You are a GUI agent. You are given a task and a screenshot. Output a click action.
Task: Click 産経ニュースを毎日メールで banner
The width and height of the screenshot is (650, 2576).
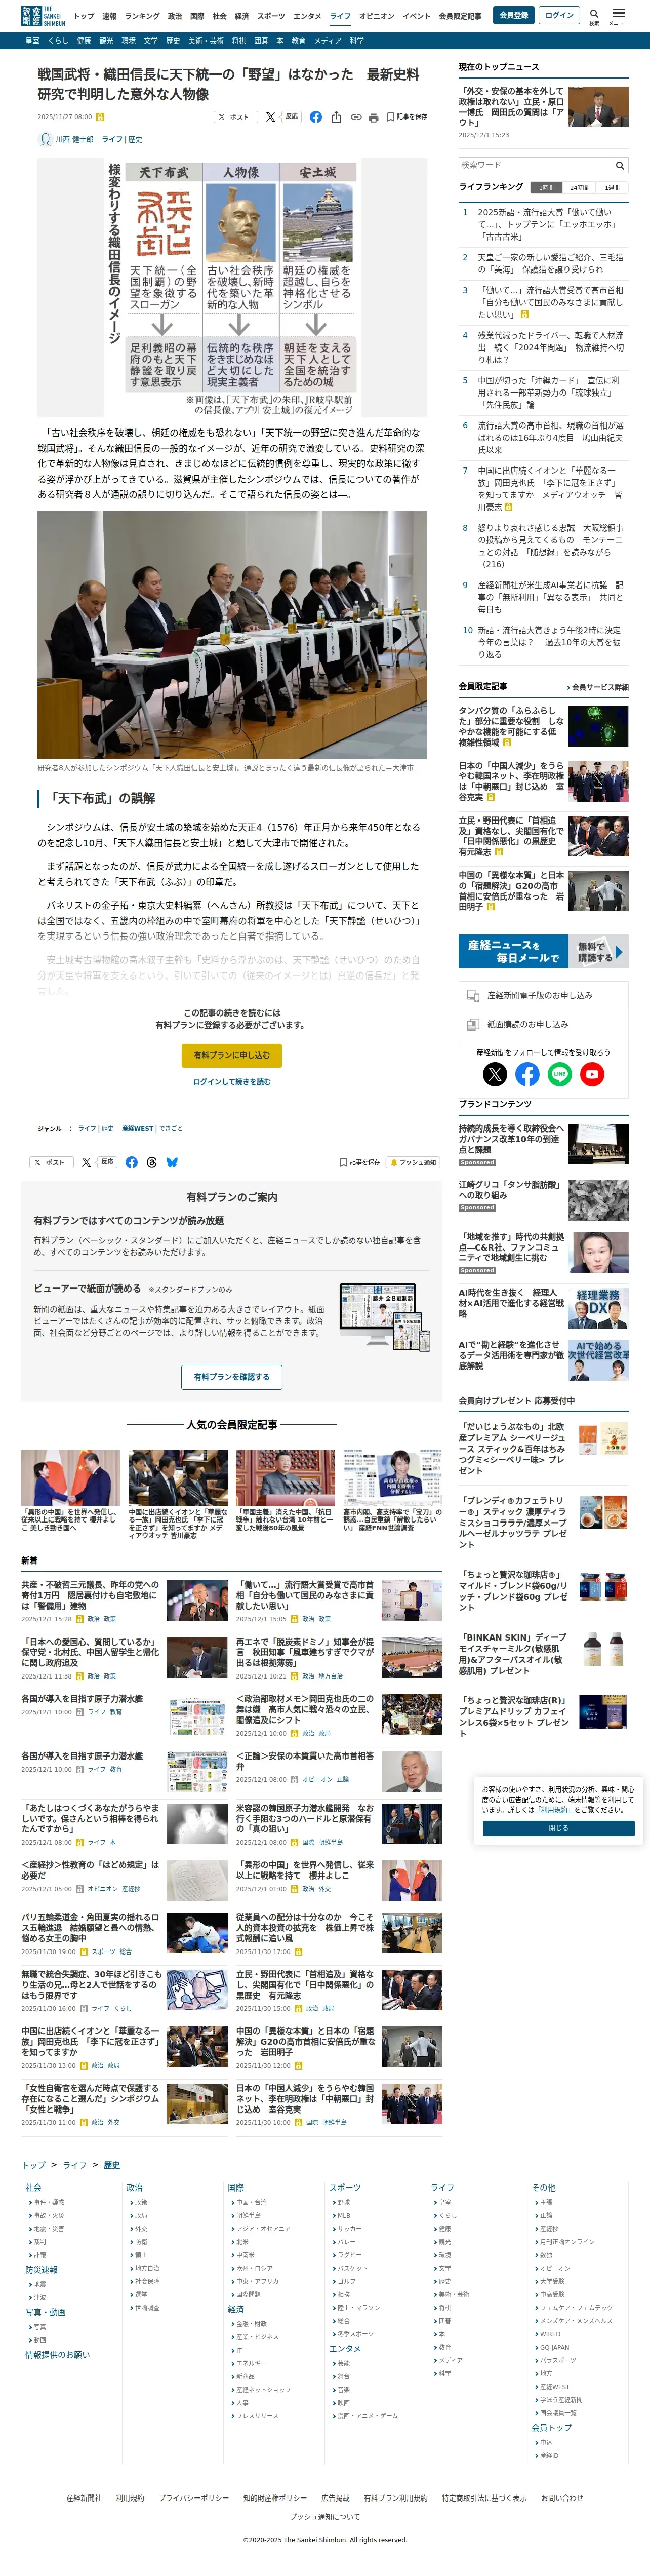coord(543,951)
